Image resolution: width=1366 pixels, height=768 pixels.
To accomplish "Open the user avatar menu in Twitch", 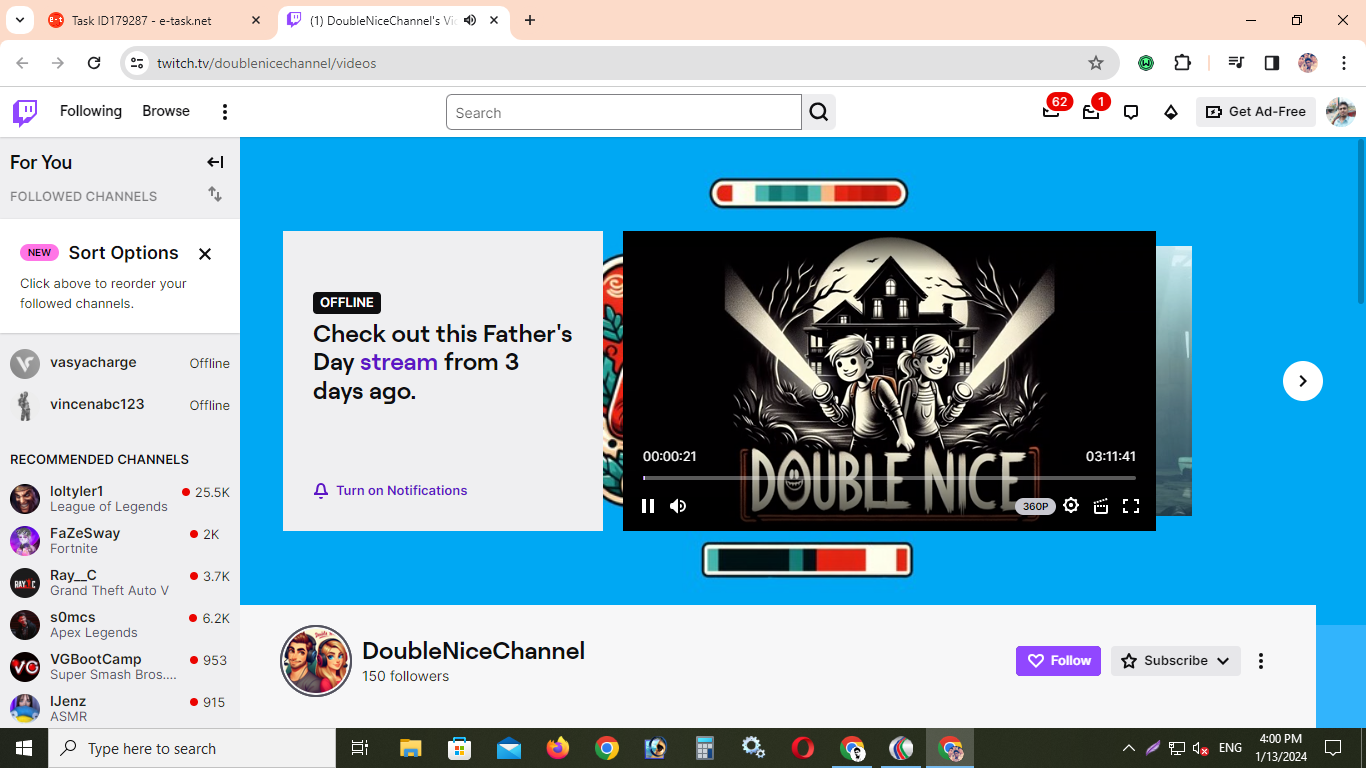I will pos(1340,112).
